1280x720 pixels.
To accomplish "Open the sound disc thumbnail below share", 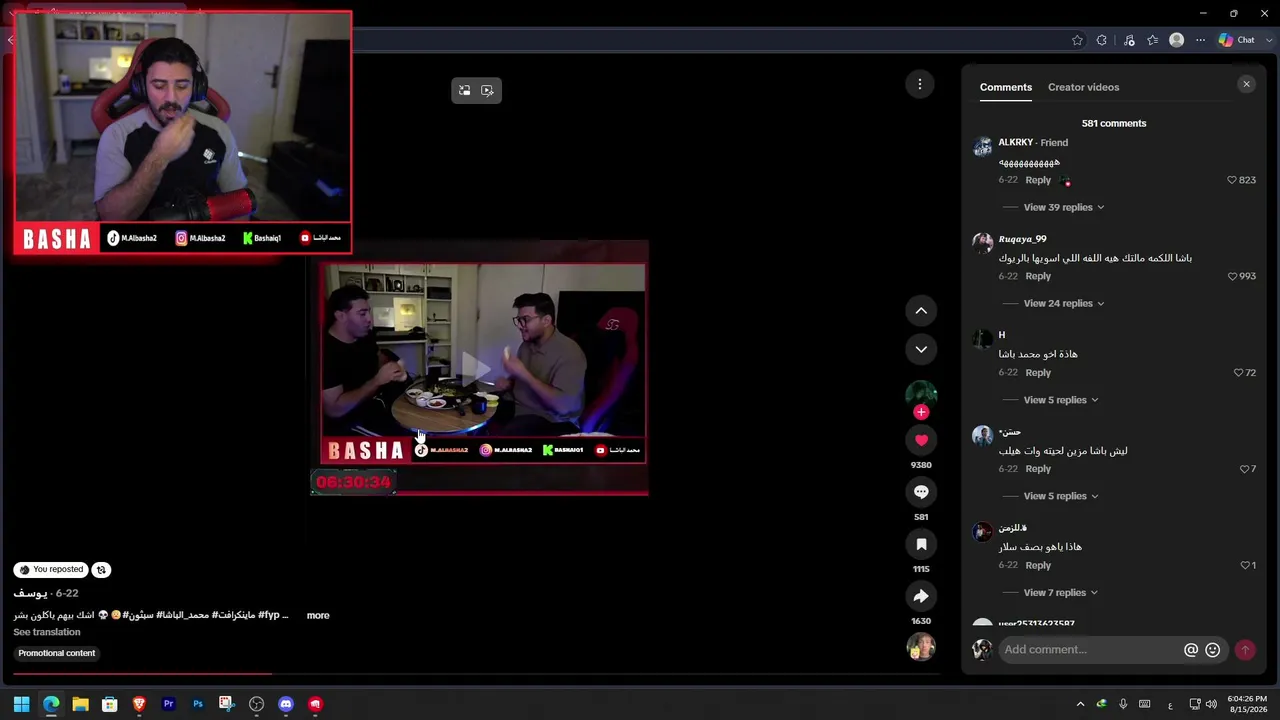I will tap(921, 646).
